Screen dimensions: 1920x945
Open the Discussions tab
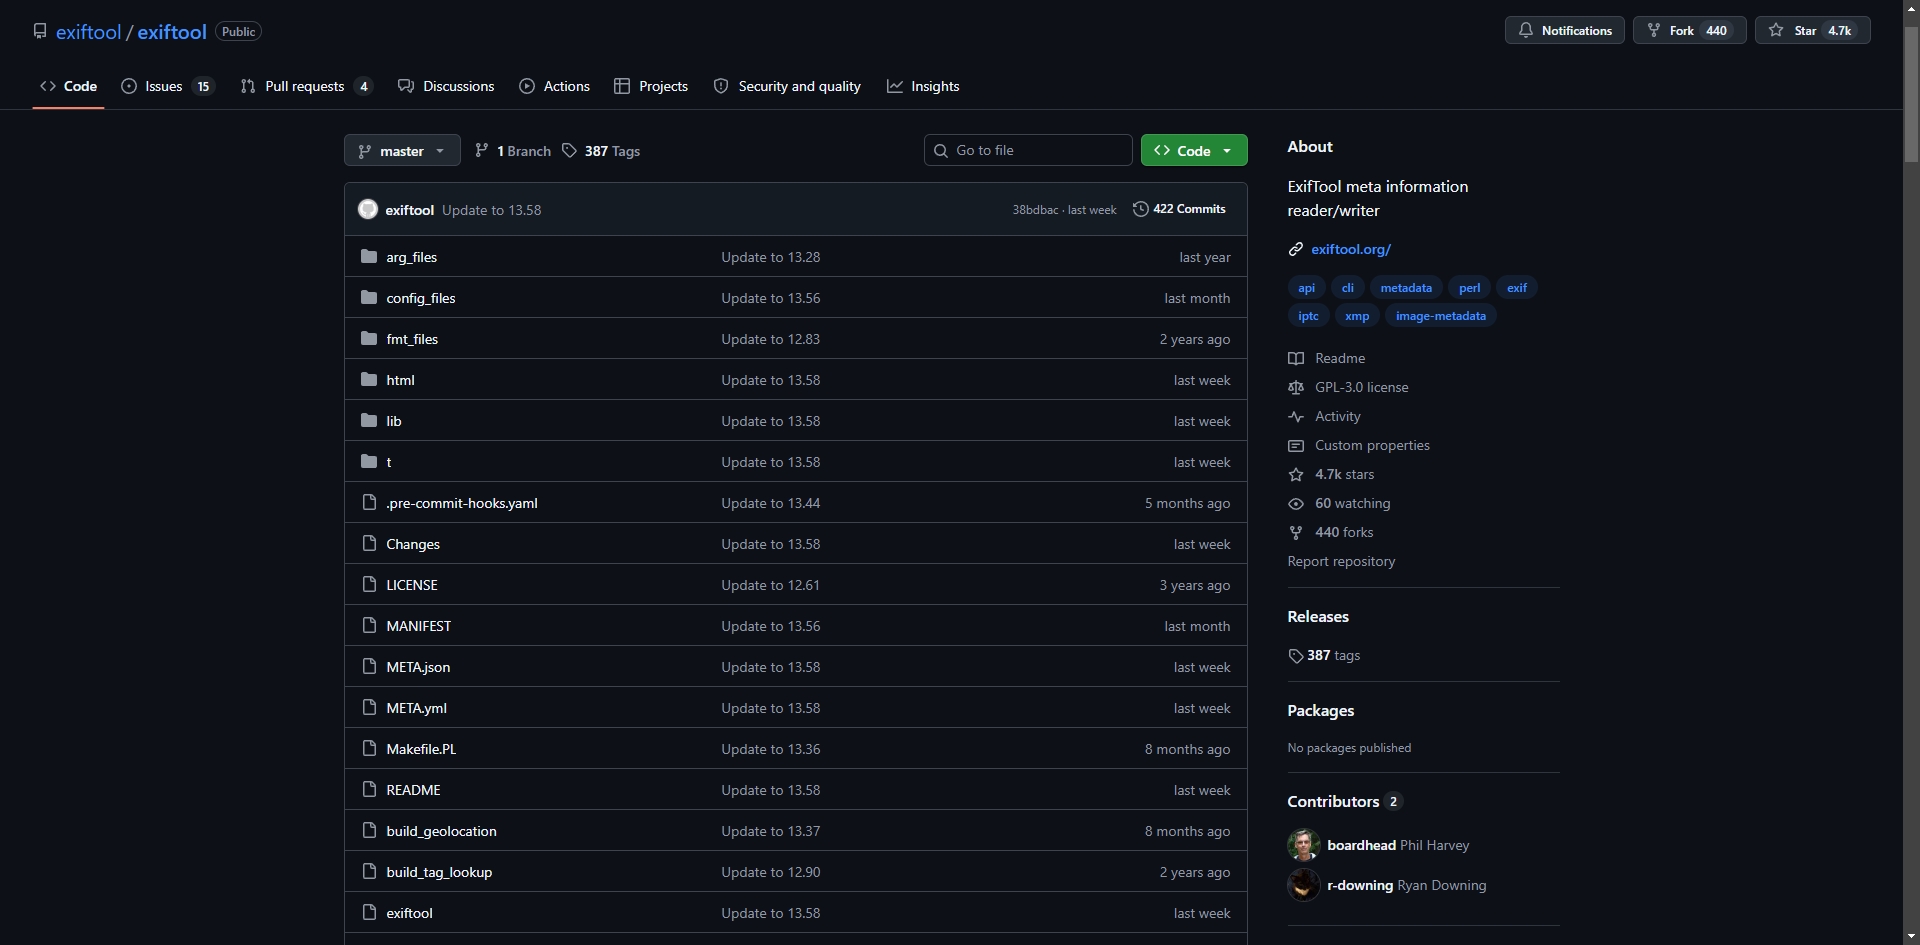446,86
